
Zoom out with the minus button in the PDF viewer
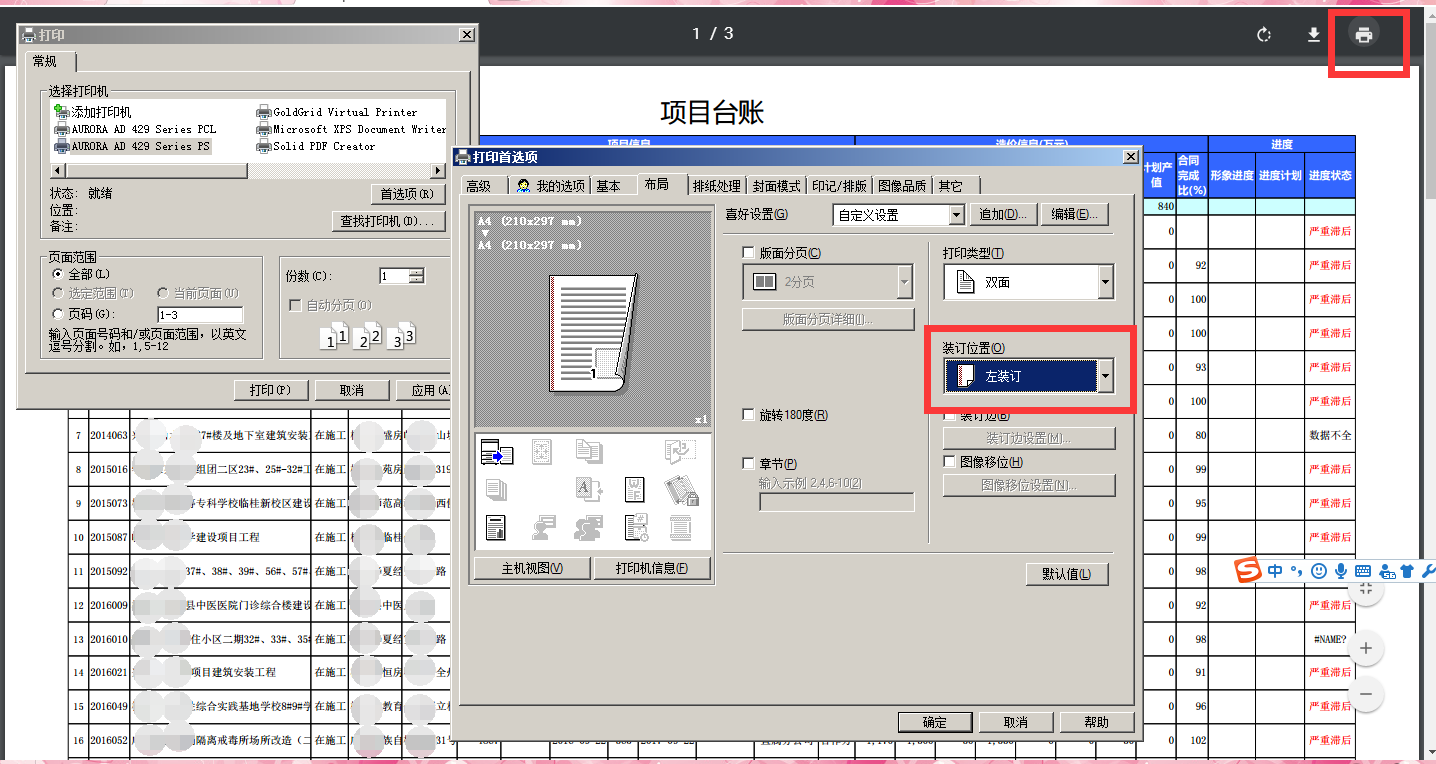1365,694
